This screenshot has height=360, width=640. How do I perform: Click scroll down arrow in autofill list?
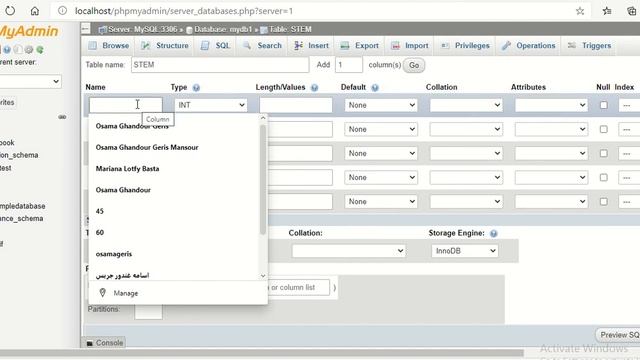tap(263, 276)
